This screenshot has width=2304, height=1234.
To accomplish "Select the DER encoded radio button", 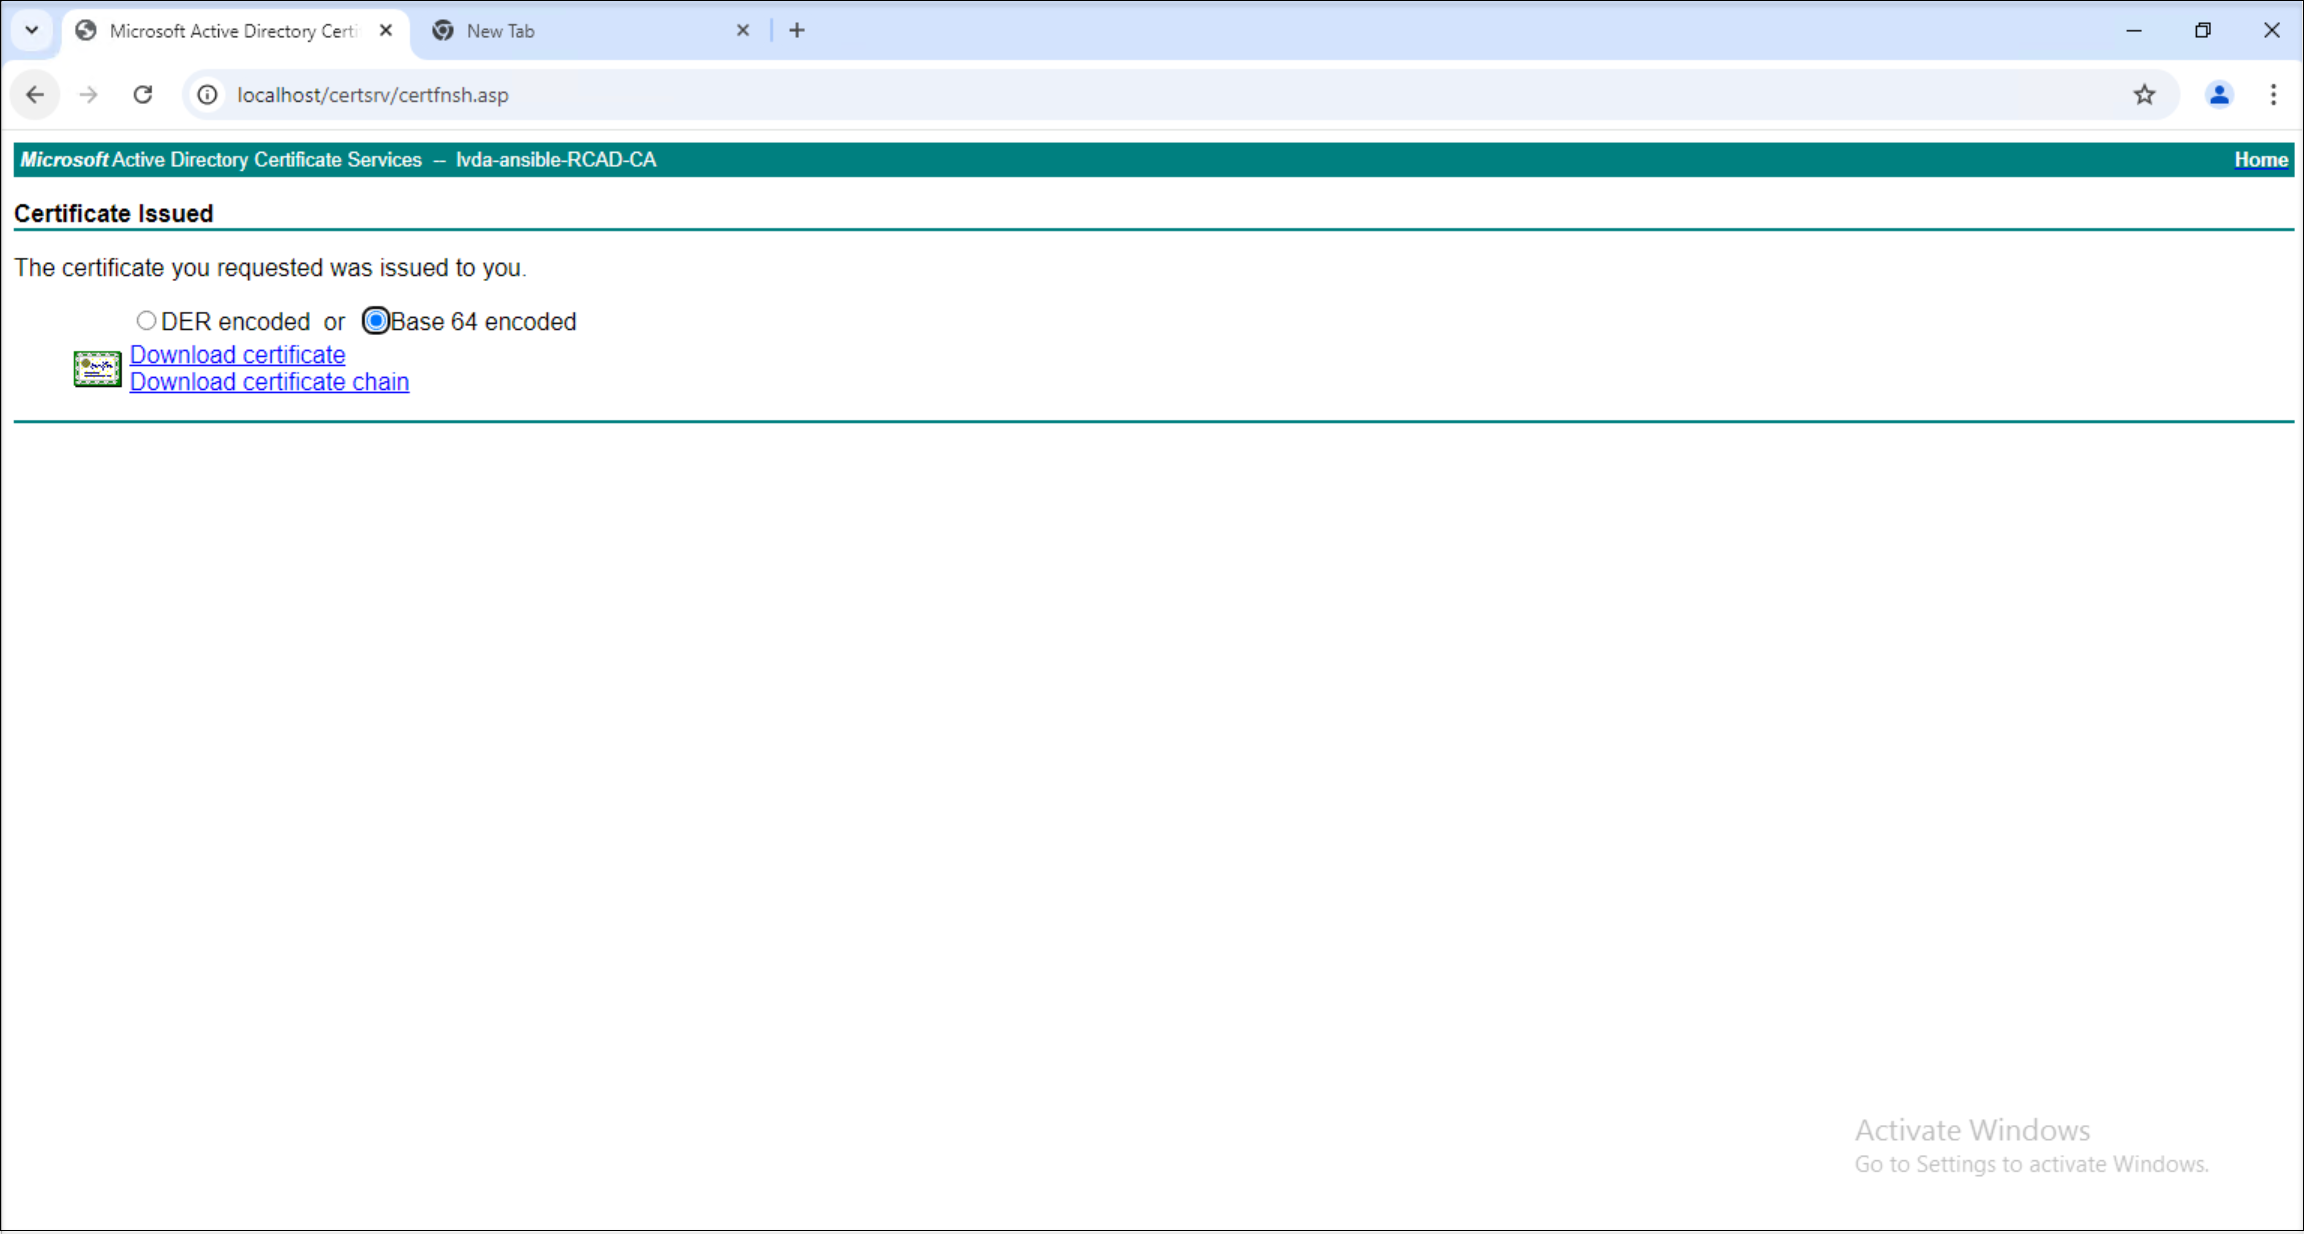I will (x=146, y=320).
